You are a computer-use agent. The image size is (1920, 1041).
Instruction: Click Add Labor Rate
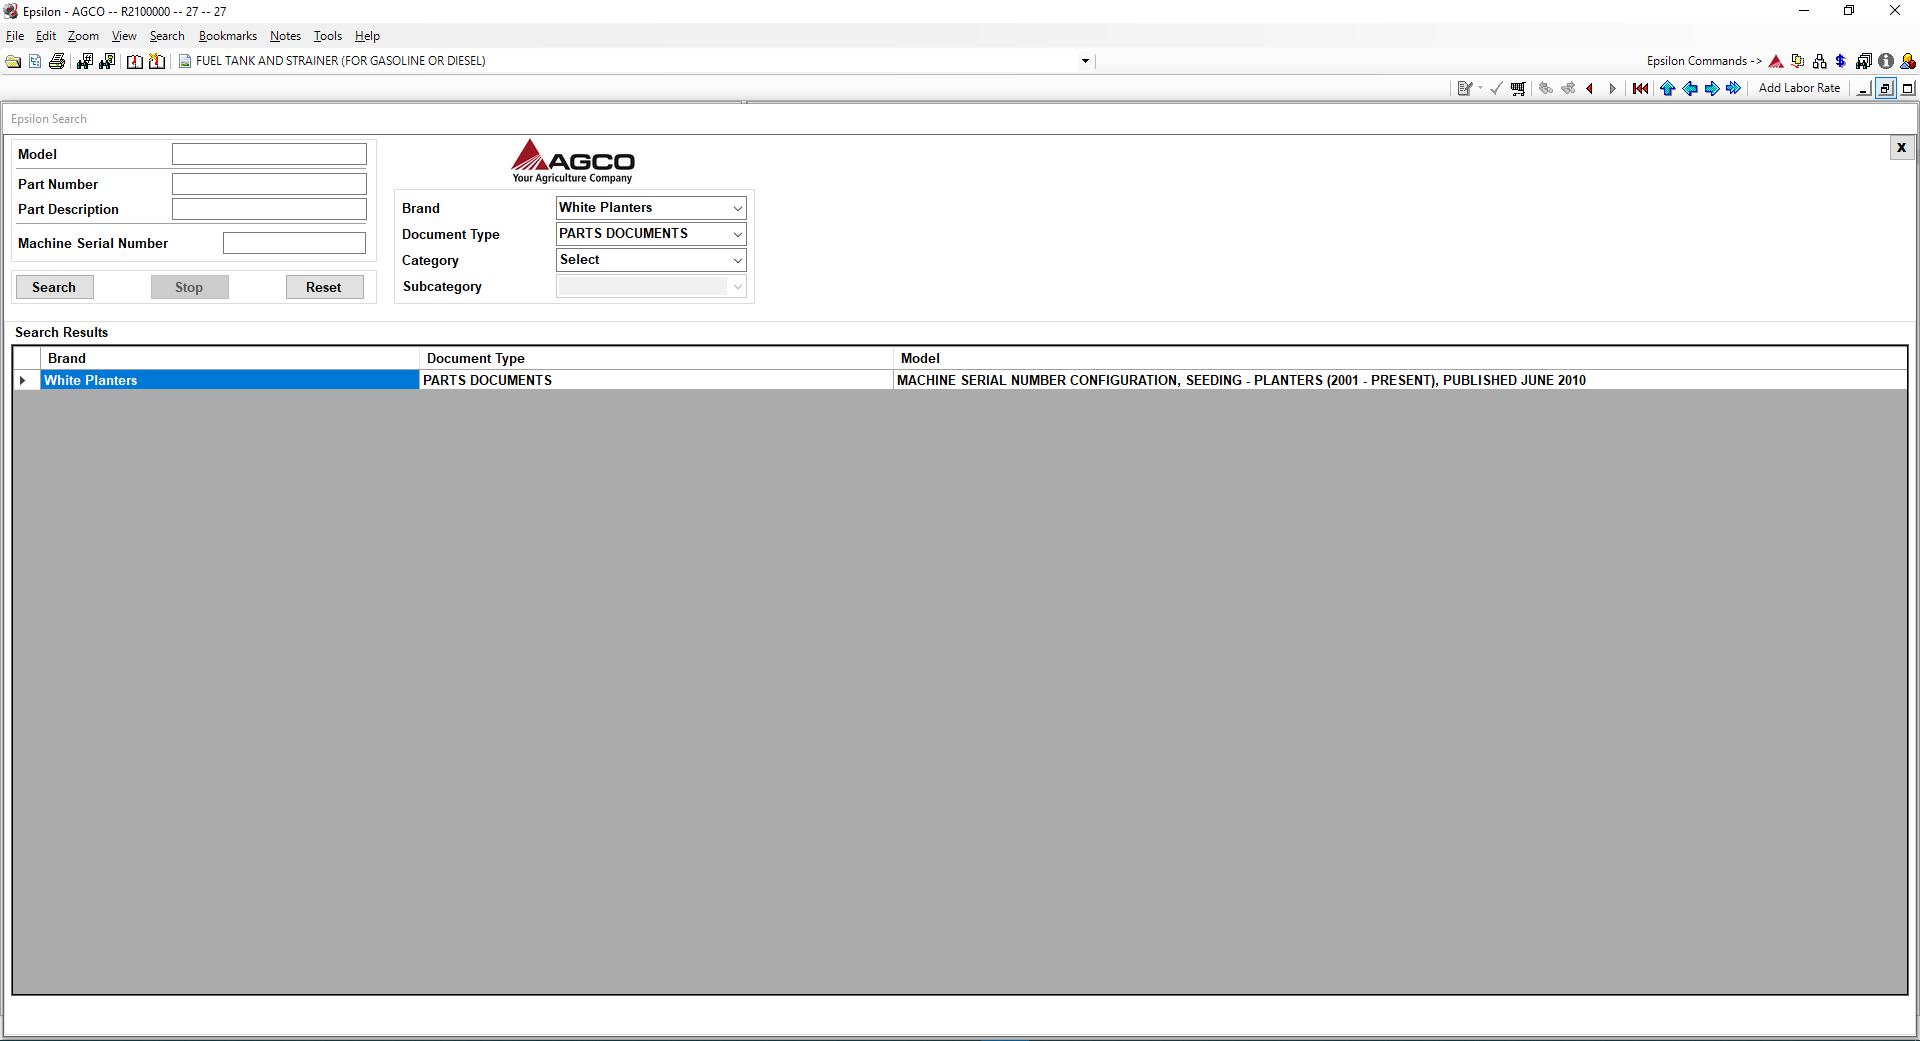[x=1799, y=88]
